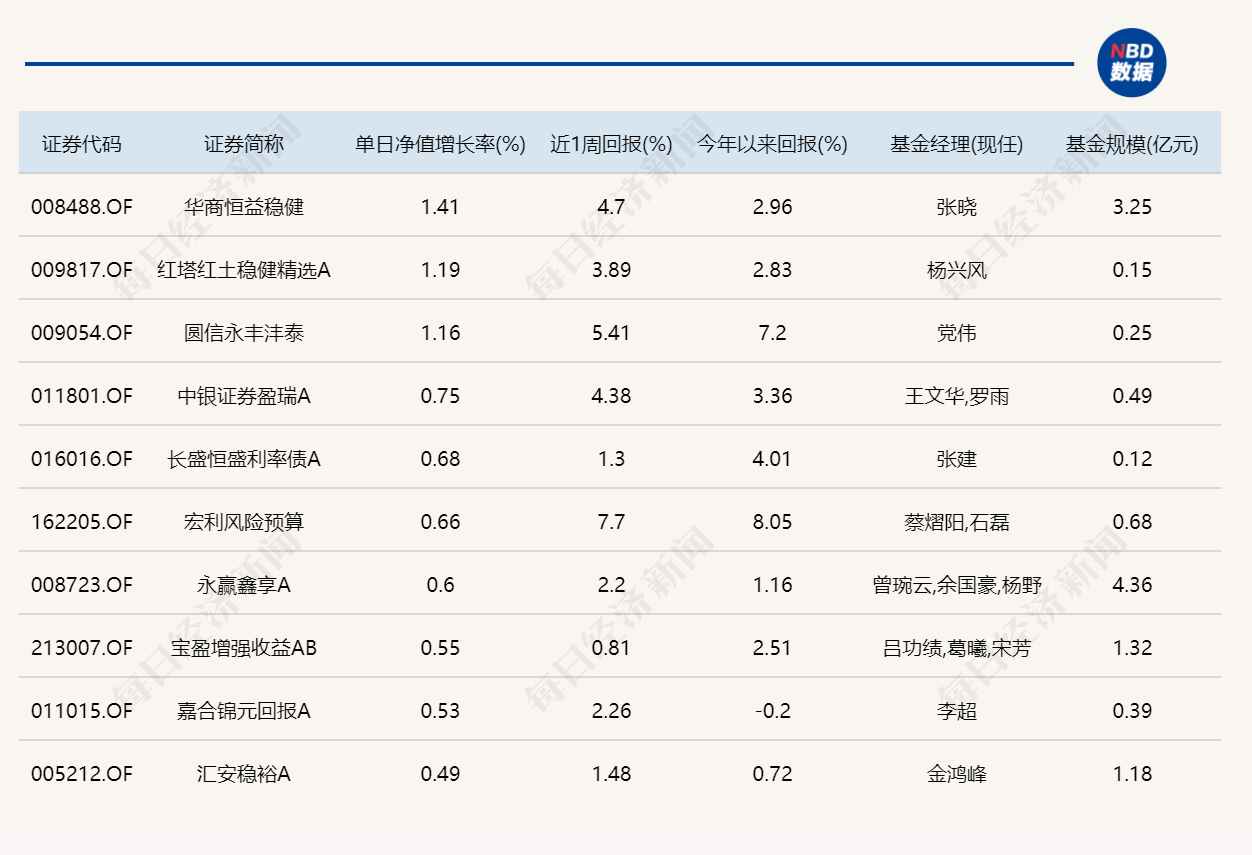Click managers 蔡熠阳,石磊
Viewport: 1252px width, 855px height.
tap(953, 522)
